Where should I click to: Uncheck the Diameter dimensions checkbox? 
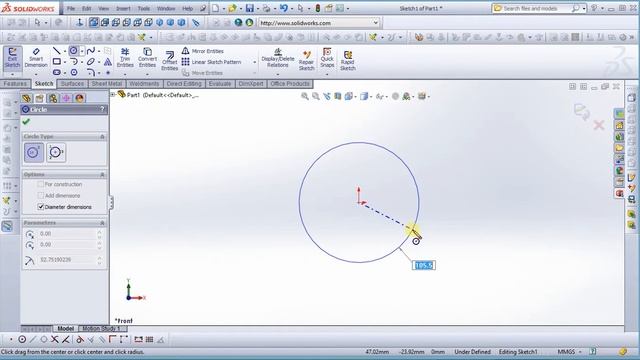point(40,207)
